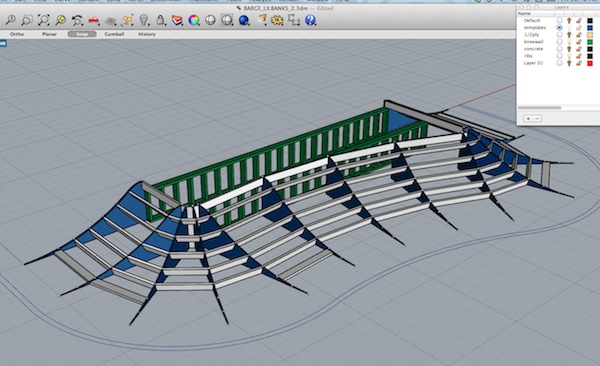Click the Zoom Selected tool
The image size is (600, 366).
pos(60,20)
